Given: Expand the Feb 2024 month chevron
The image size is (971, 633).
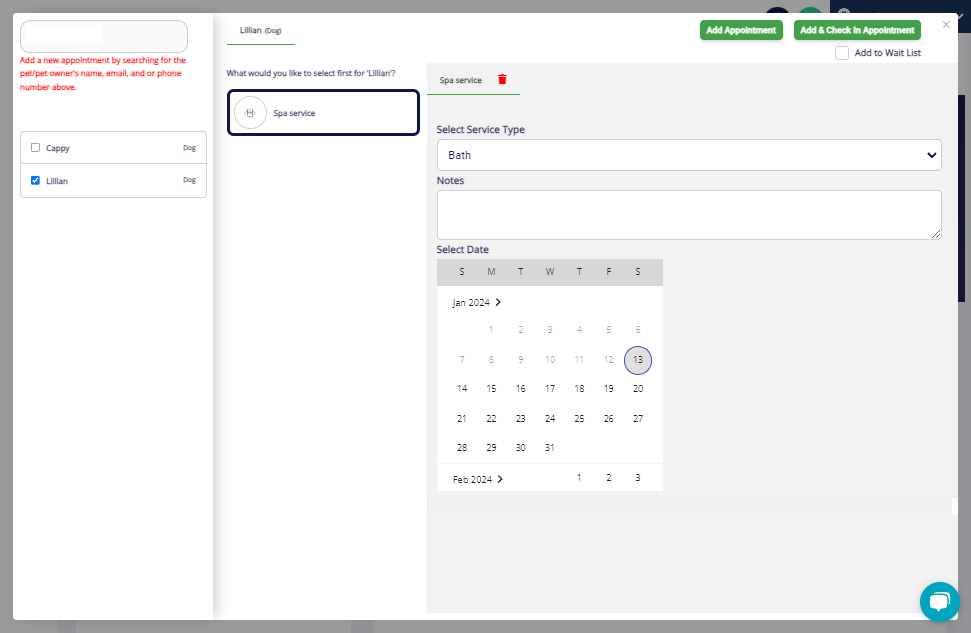Looking at the screenshot, I should [x=500, y=479].
